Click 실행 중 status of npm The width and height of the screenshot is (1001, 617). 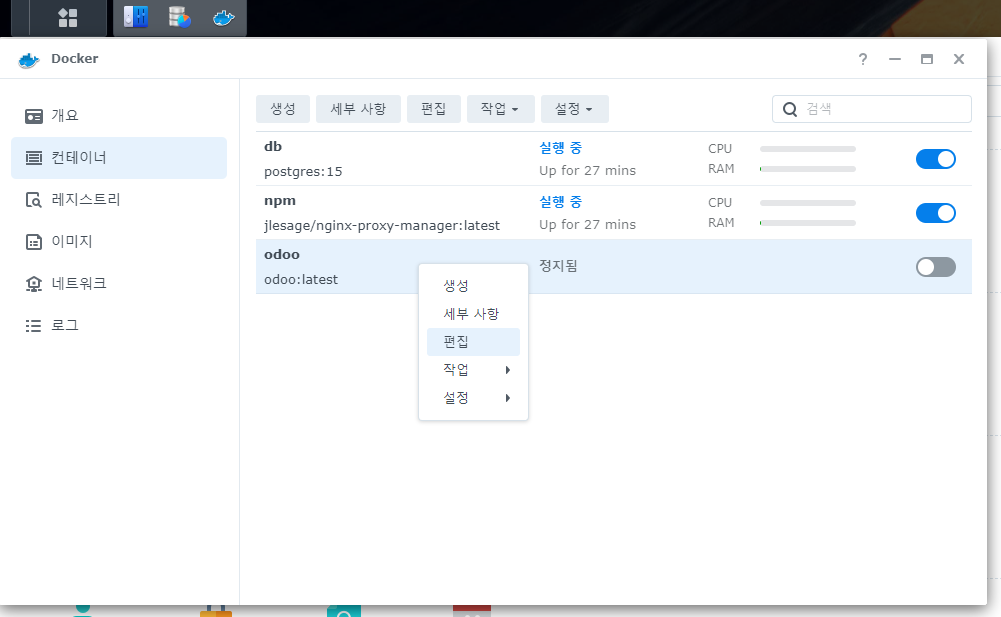[x=561, y=202]
